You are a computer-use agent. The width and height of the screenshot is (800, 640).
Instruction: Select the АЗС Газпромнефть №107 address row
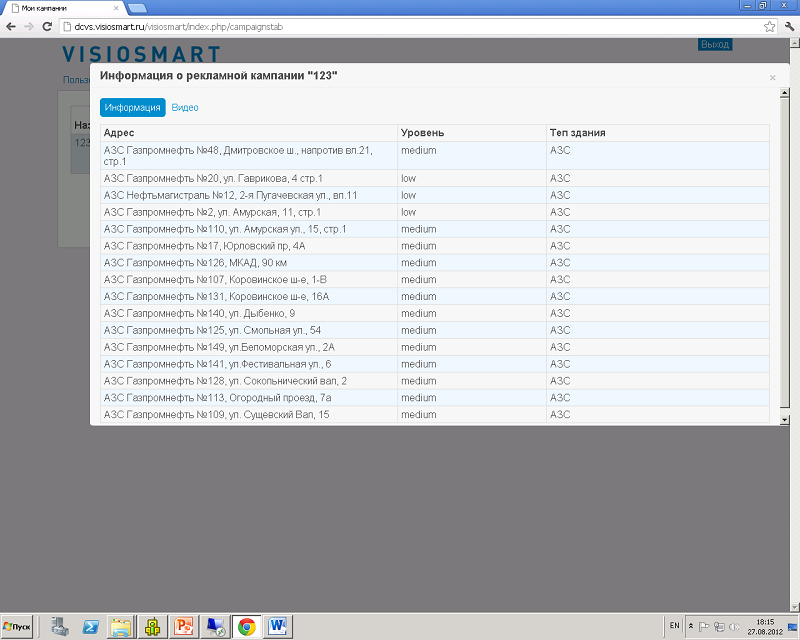[435, 279]
